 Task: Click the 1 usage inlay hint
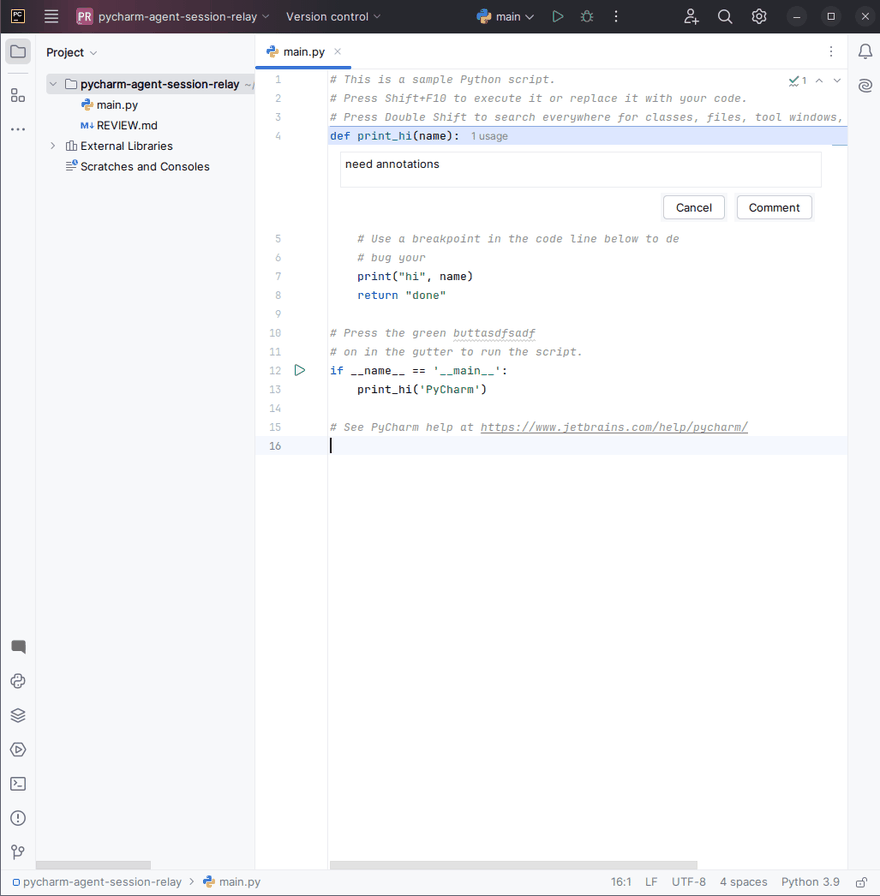coord(489,136)
